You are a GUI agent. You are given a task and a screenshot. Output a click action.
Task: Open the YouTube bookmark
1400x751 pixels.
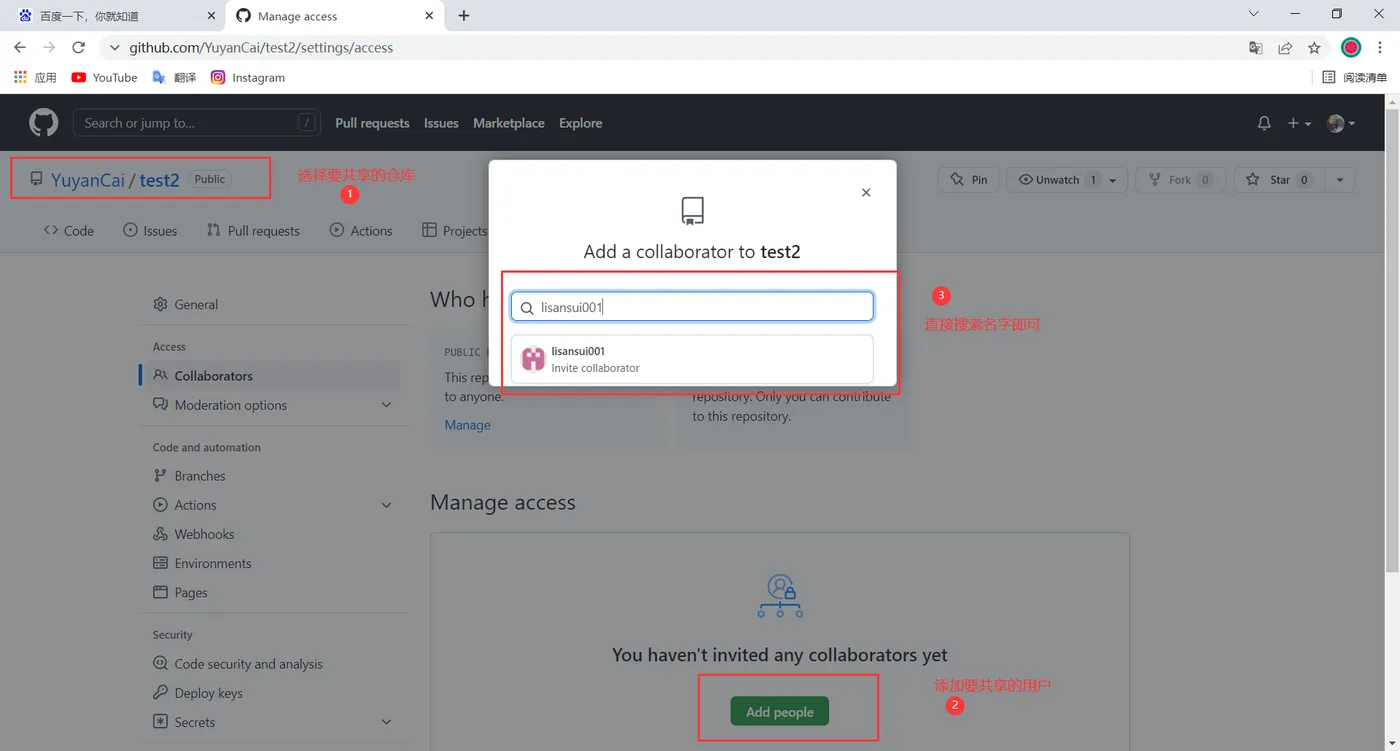click(105, 77)
